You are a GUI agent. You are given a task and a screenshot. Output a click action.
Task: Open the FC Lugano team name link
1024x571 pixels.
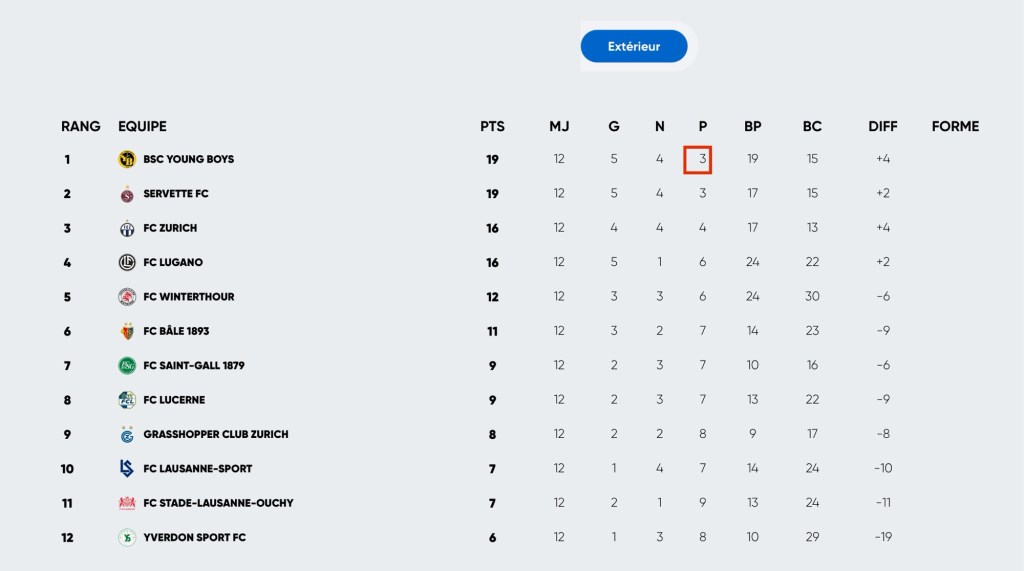pyautogui.click(x=173, y=263)
